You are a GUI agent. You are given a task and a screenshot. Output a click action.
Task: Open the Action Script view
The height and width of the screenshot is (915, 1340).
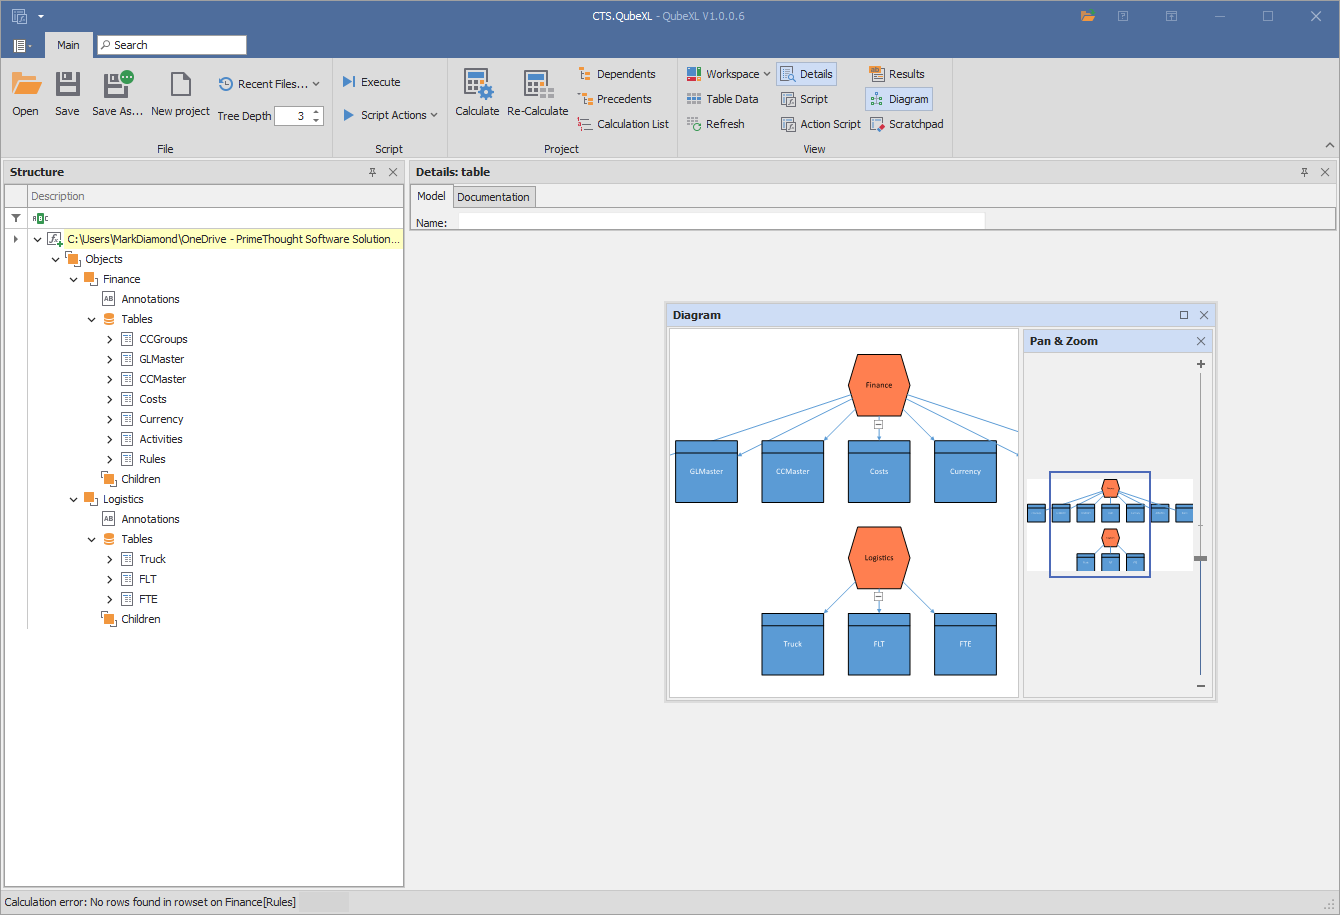pyautogui.click(x=820, y=124)
